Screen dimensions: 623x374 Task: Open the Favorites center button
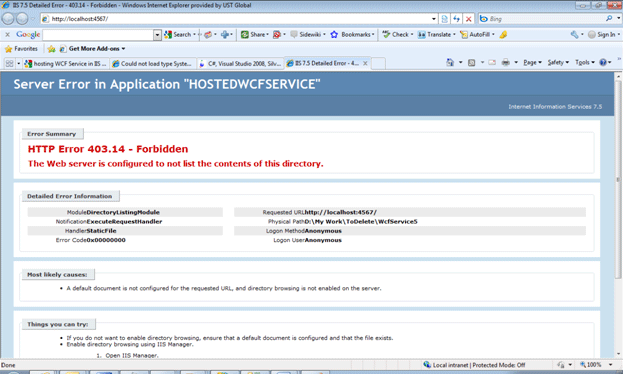coord(21,49)
